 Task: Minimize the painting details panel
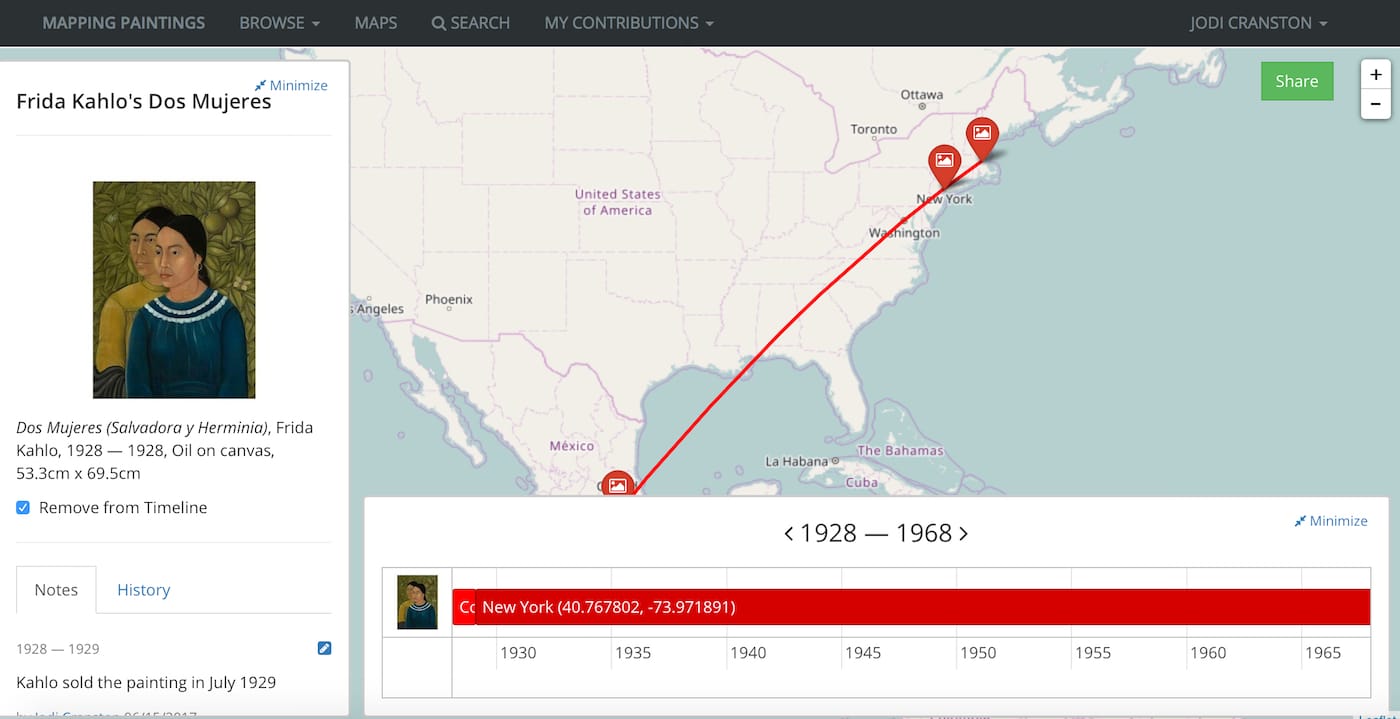pos(291,85)
